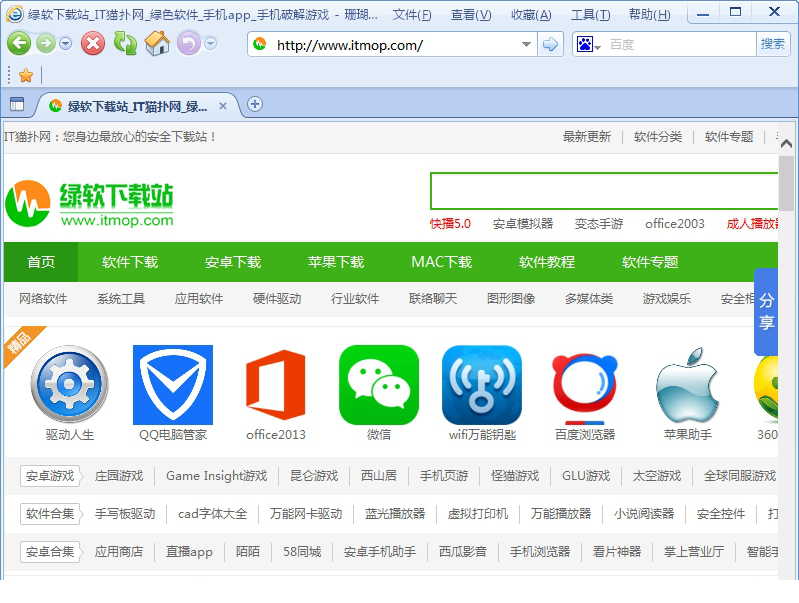Open the 查看(V) menu
Image resolution: width=799 pixels, height=603 pixels.
point(471,15)
